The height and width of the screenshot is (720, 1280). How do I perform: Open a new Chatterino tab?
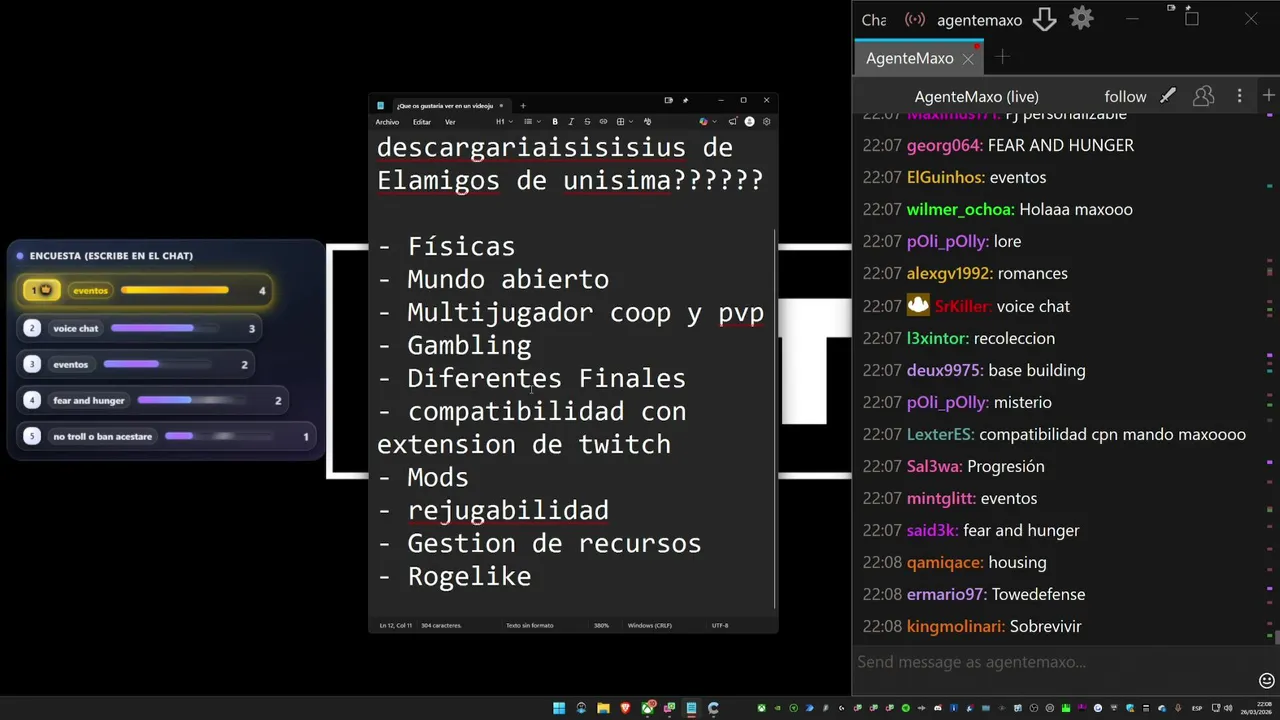tap(1003, 57)
